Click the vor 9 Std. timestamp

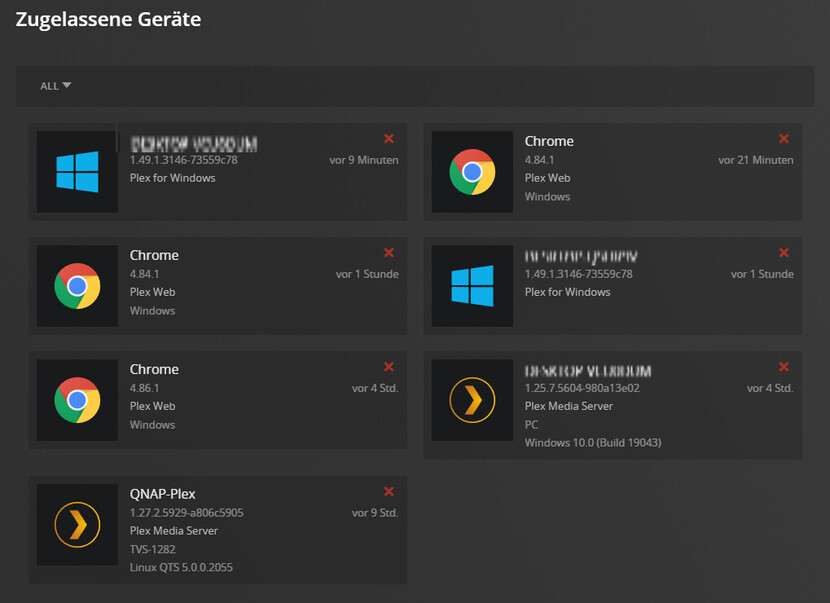point(375,512)
